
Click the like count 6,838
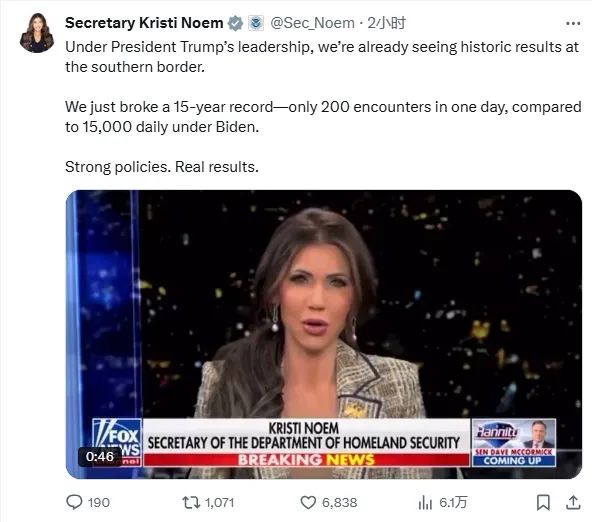coord(339,503)
